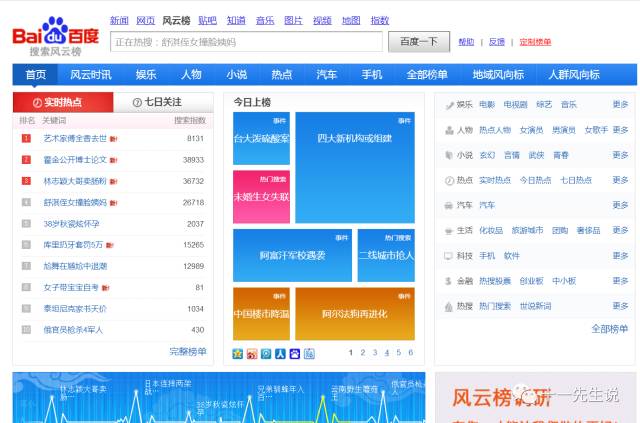Click the pink 未婚生女失联 tile
The width and height of the screenshot is (640, 423).
coord(261,196)
